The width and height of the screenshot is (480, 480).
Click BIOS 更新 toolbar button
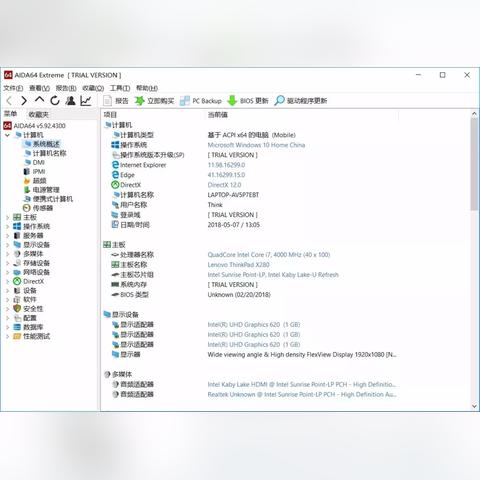tap(248, 101)
